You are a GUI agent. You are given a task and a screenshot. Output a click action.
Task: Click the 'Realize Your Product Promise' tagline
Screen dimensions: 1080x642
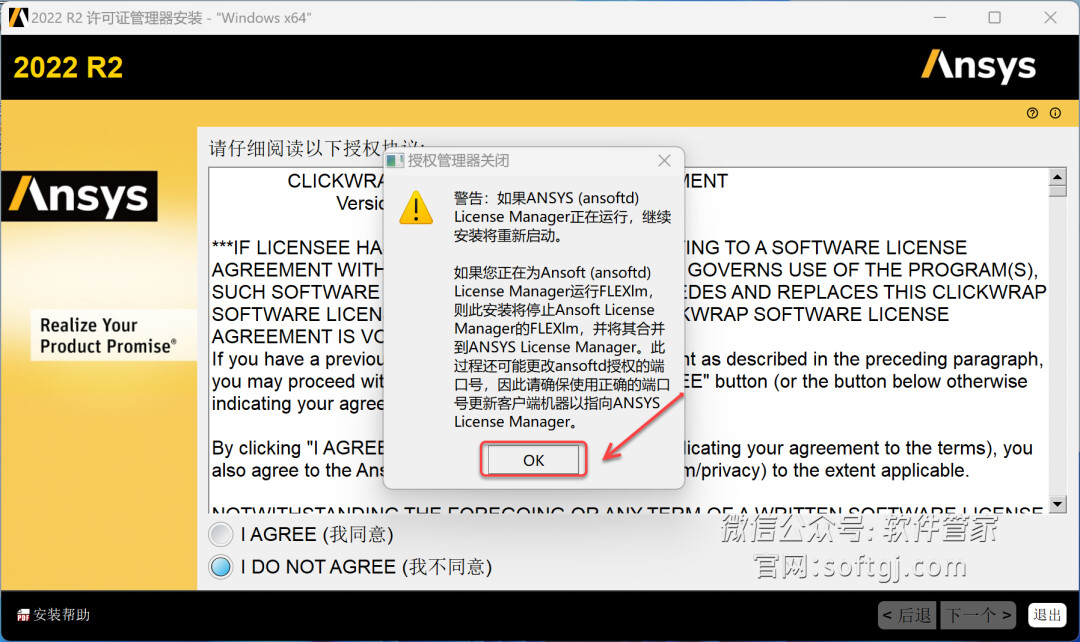point(108,335)
